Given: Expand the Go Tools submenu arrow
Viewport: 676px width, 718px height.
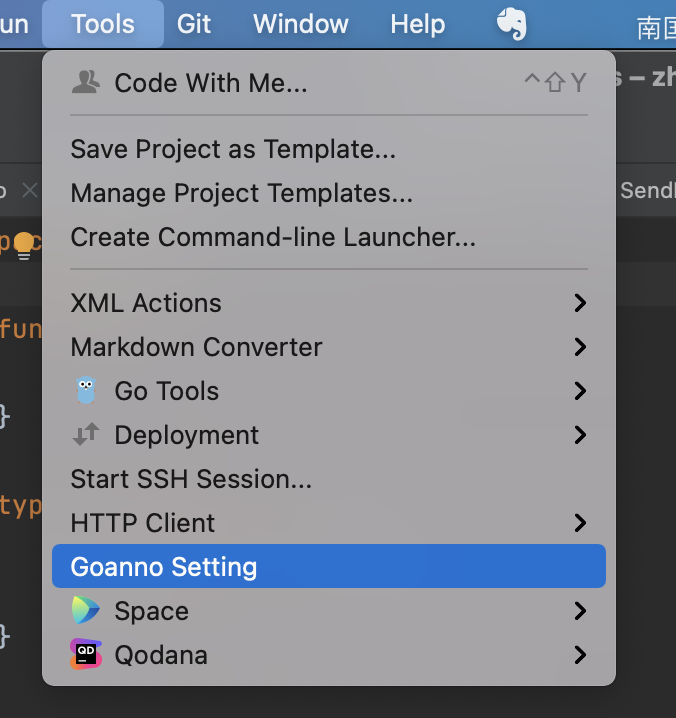Looking at the screenshot, I should [x=580, y=391].
